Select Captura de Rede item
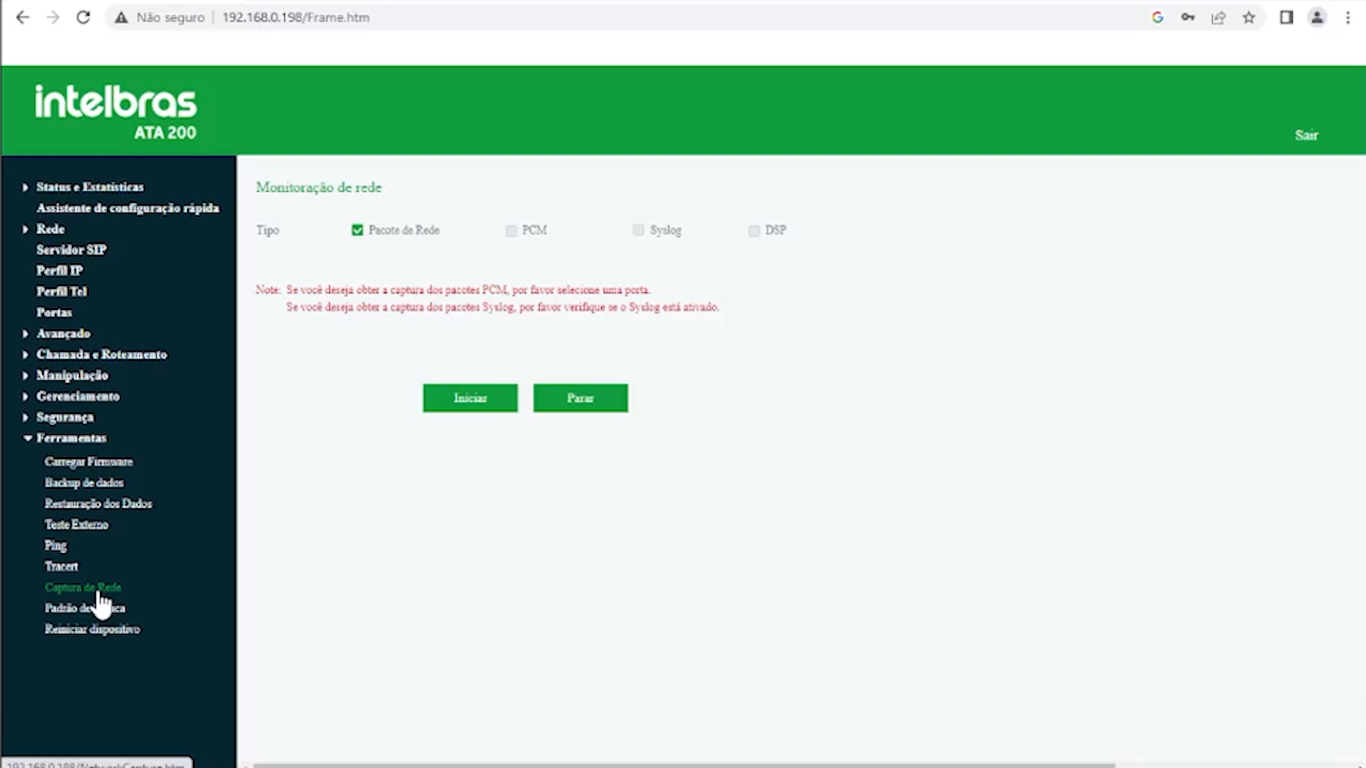The width and height of the screenshot is (1366, 768). (x=83, y=587)
